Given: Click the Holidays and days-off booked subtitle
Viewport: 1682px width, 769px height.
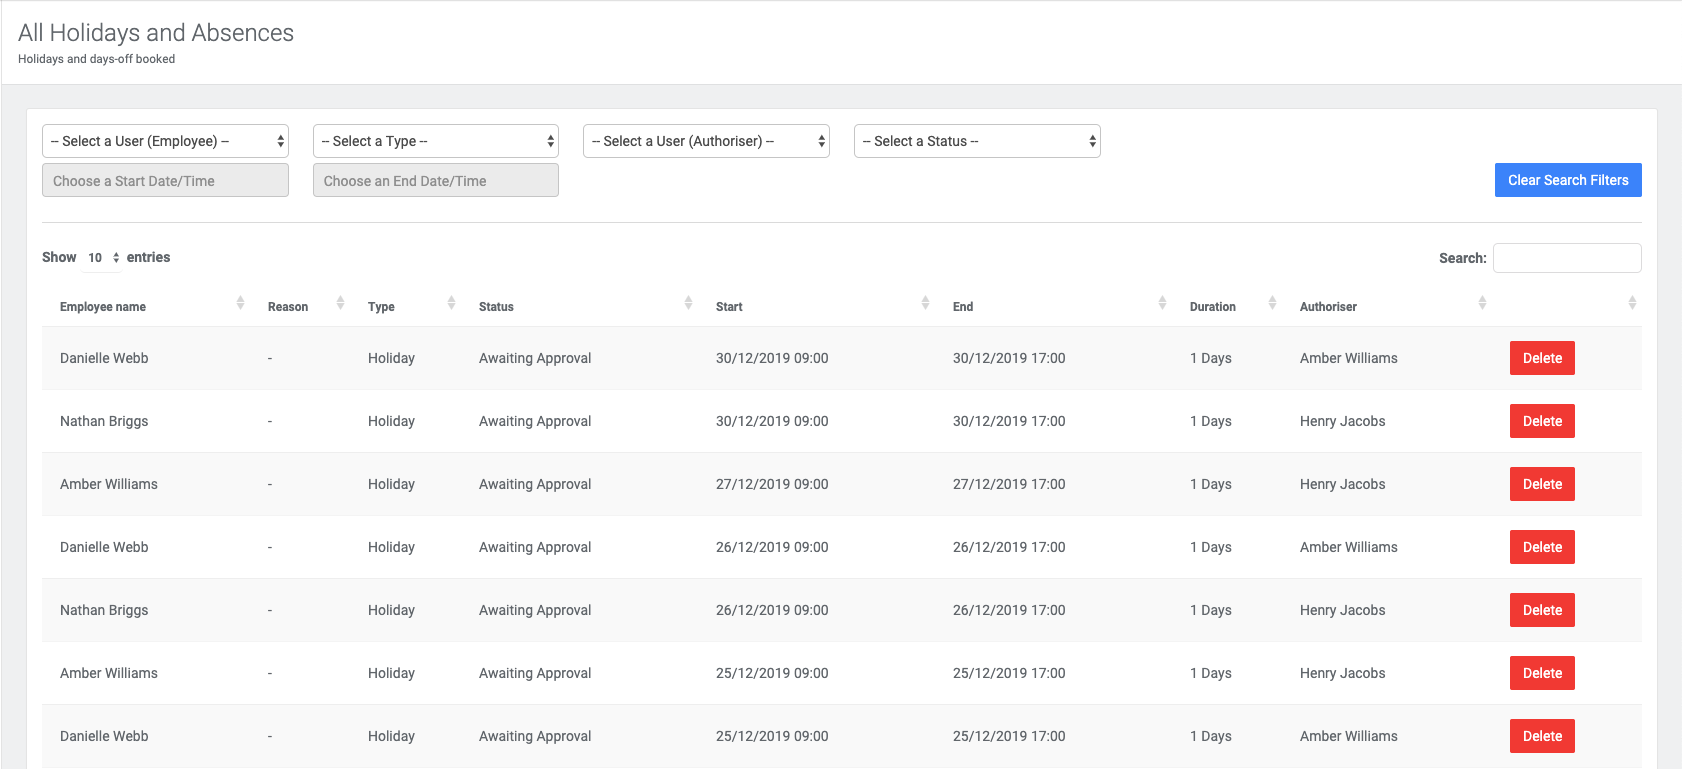Looking at the screenshot, I should pos(96,59).
